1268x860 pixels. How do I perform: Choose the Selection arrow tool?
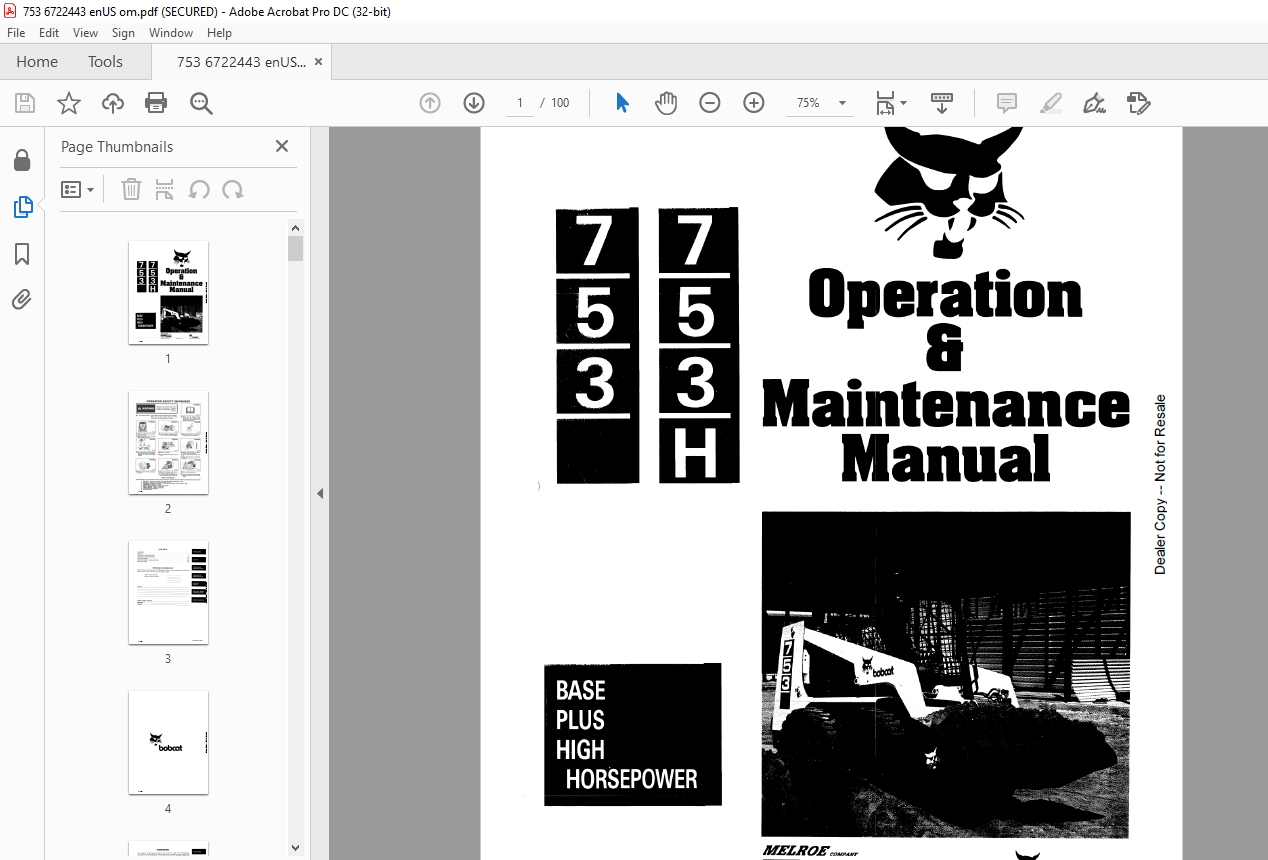[x=622, y=103]
